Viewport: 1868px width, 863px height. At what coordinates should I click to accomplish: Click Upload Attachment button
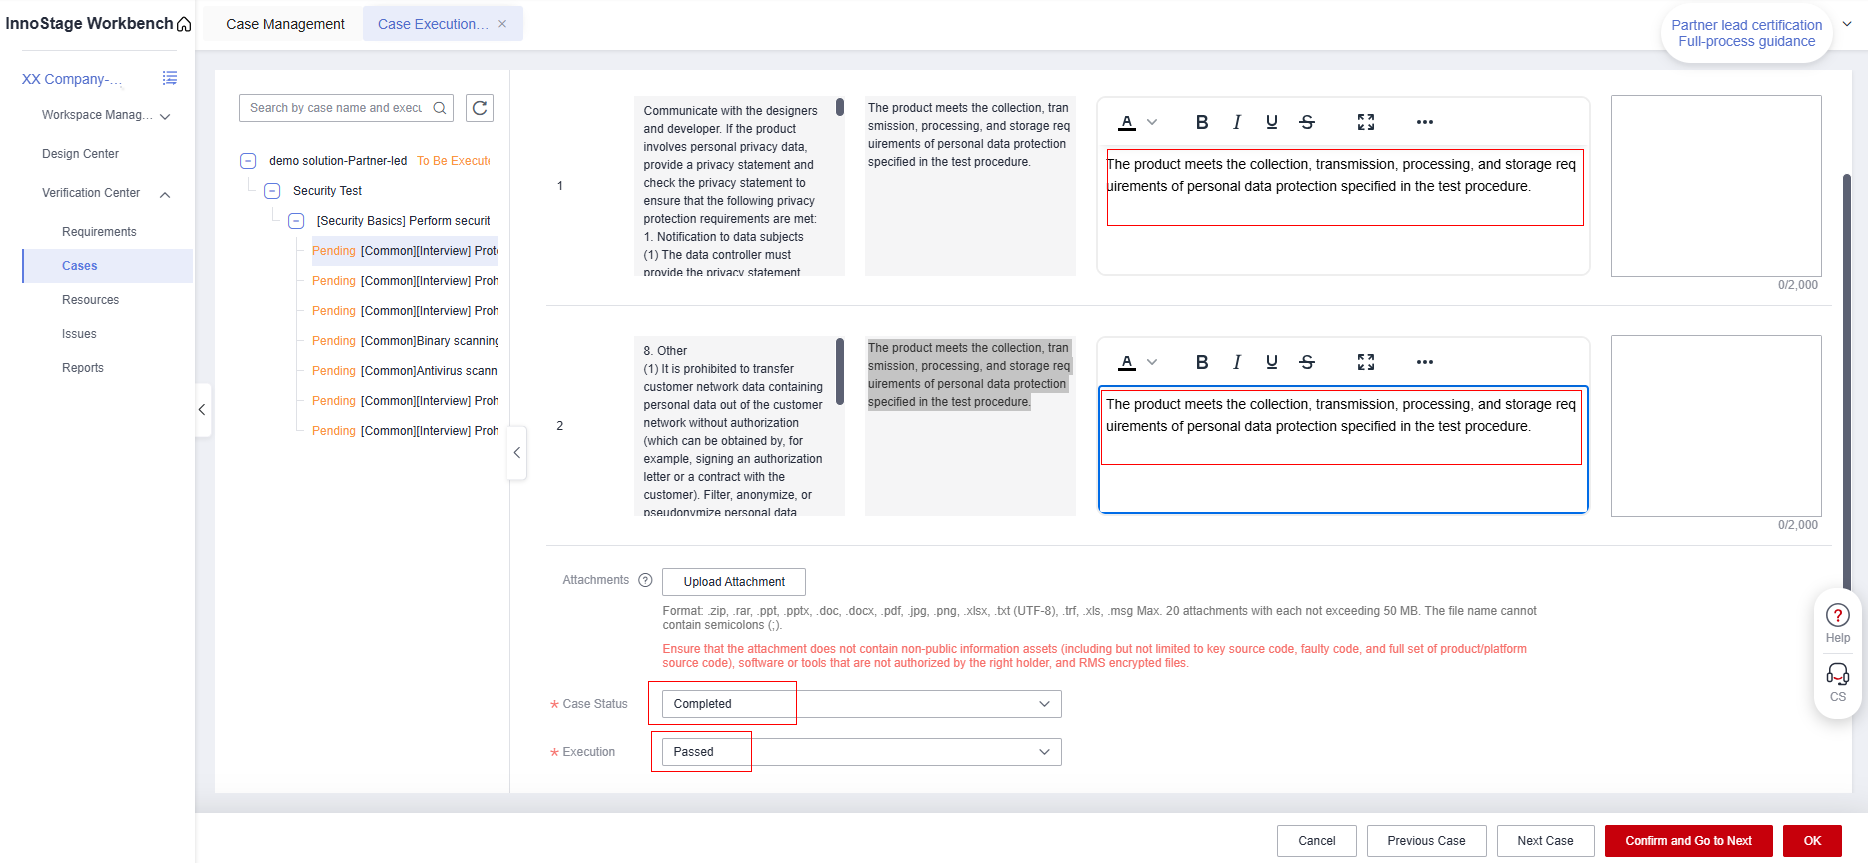click(x=734, y=582)
